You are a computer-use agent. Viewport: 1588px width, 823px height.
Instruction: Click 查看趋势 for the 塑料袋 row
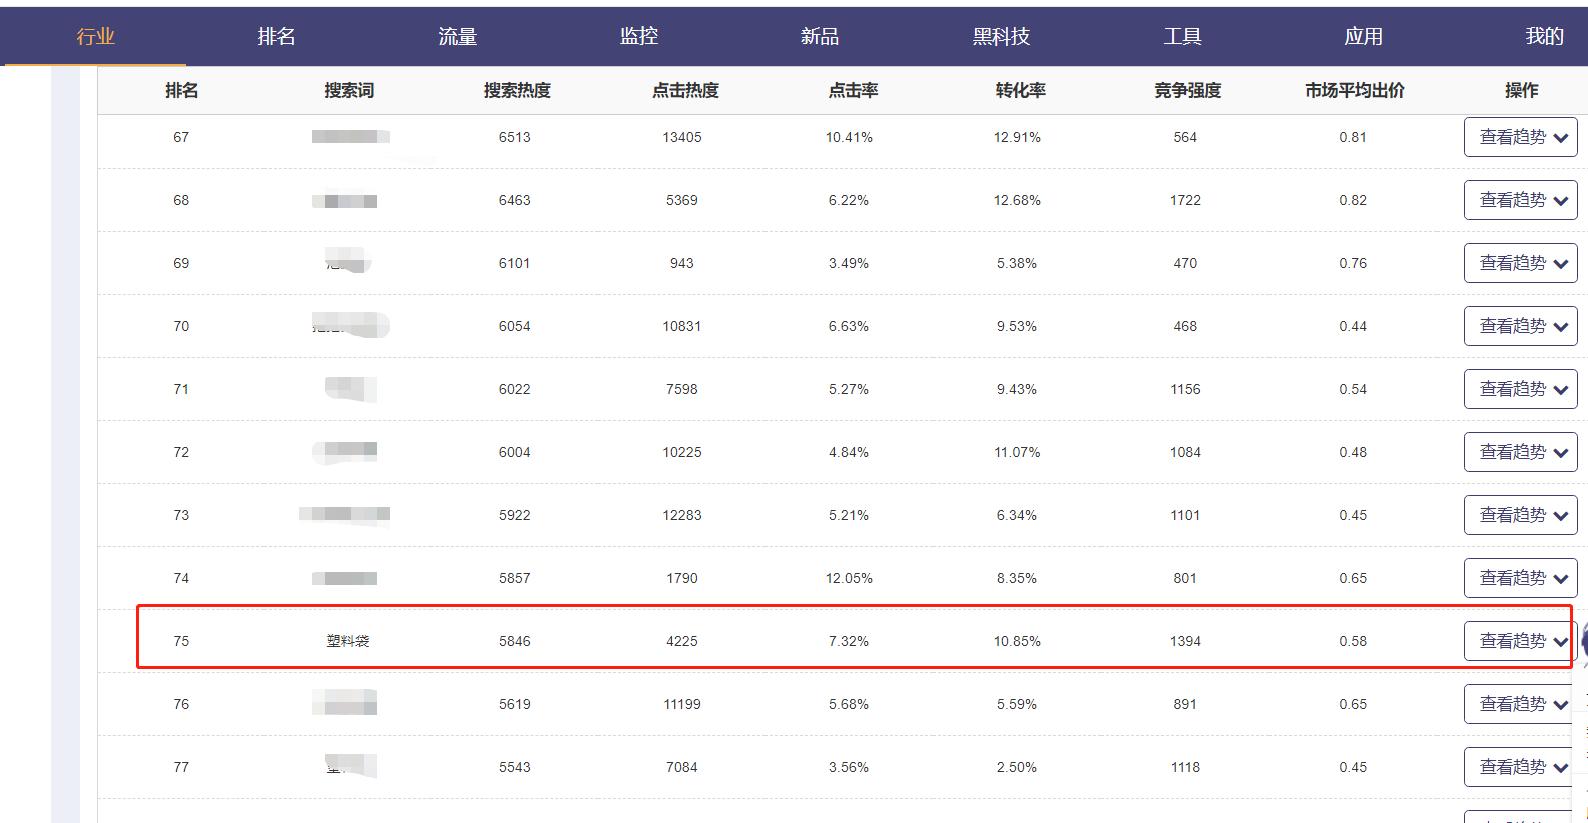pyautogui.click(x=1520, y=642)
